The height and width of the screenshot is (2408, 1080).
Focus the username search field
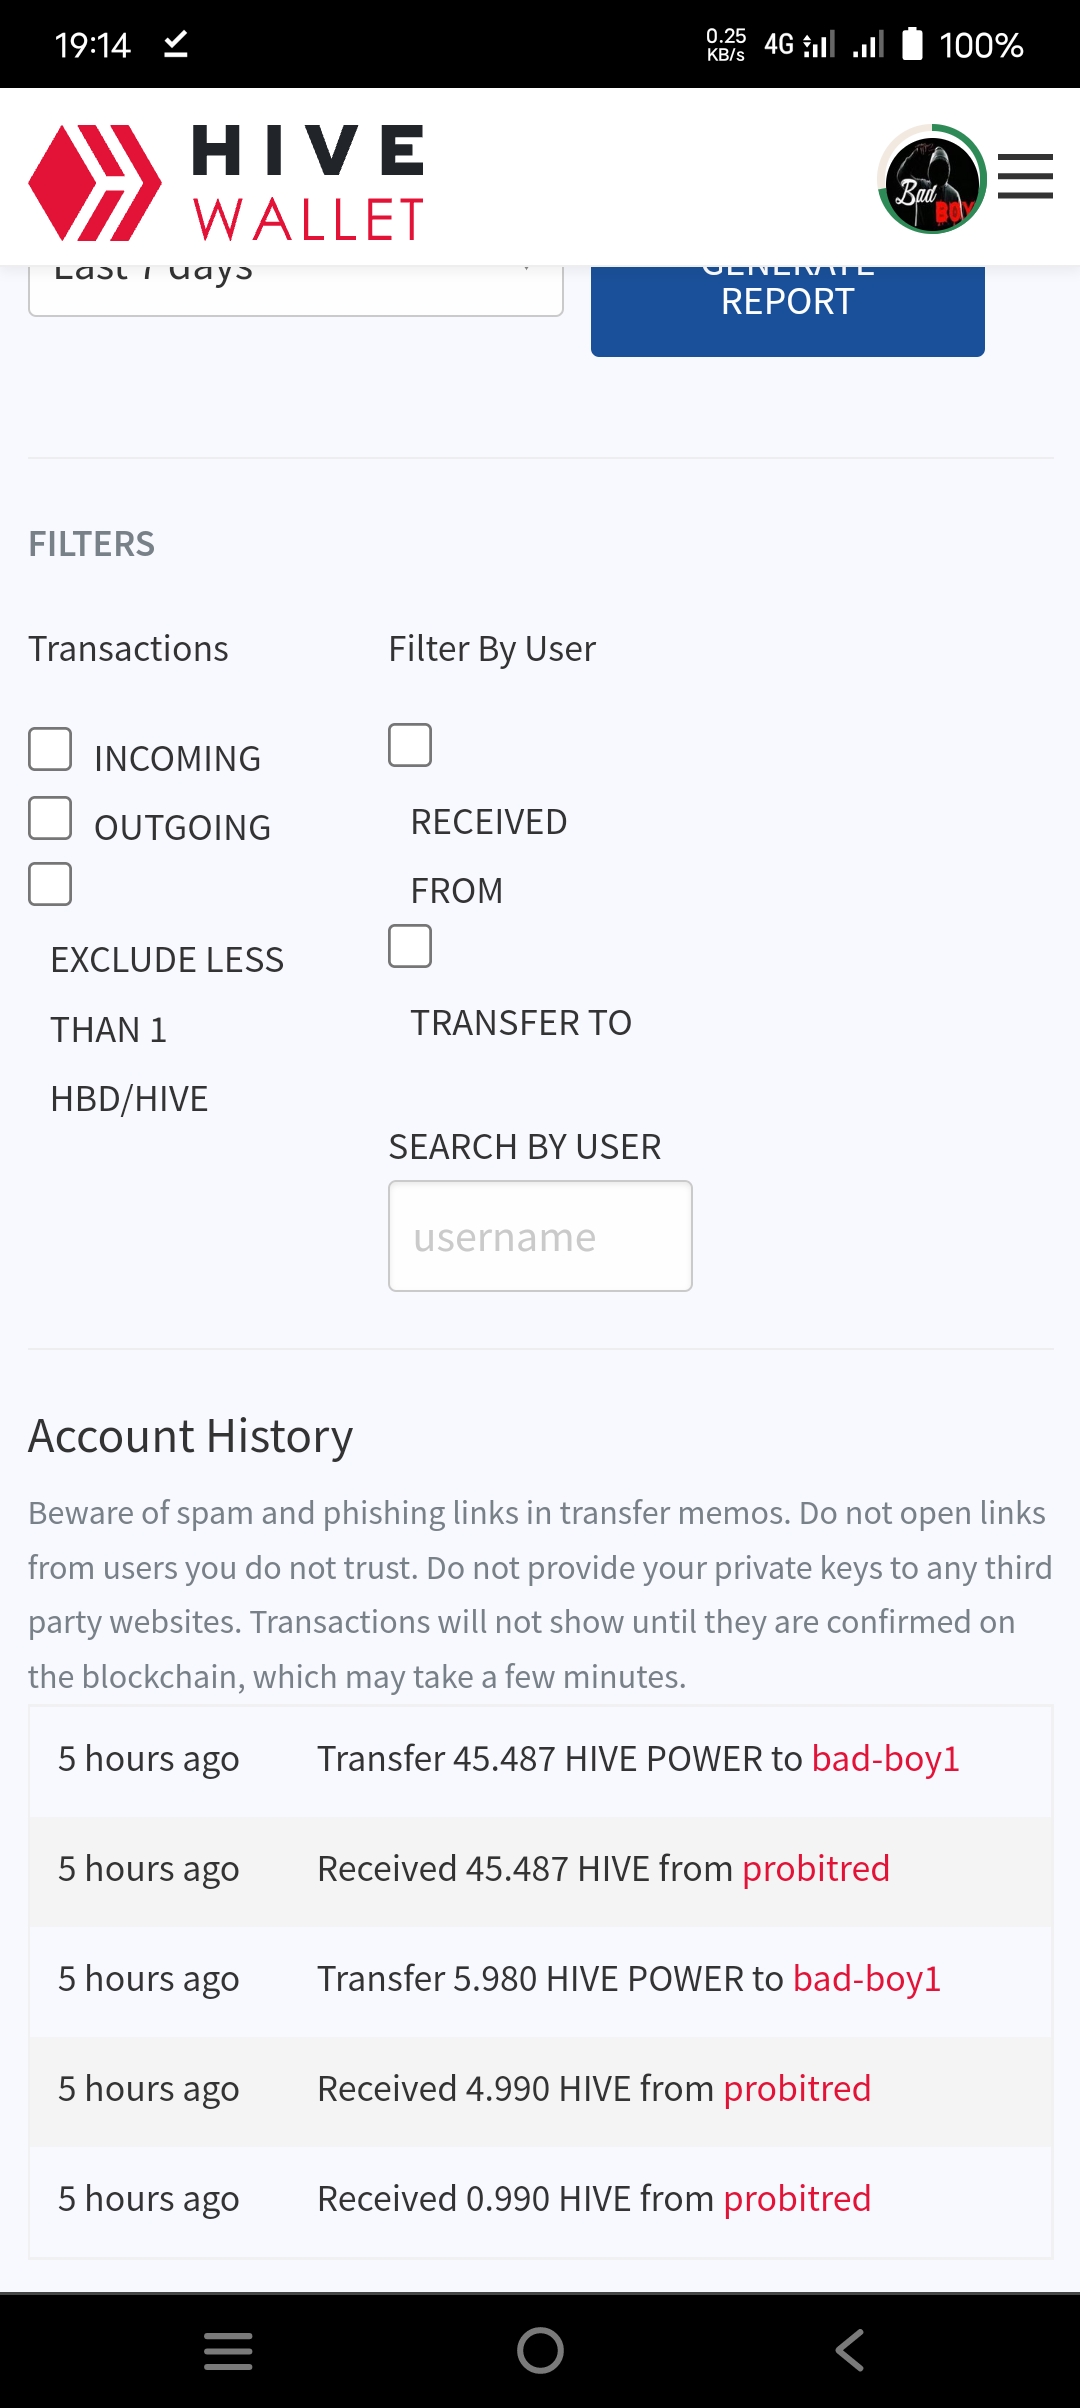(x=540, y=1236)
